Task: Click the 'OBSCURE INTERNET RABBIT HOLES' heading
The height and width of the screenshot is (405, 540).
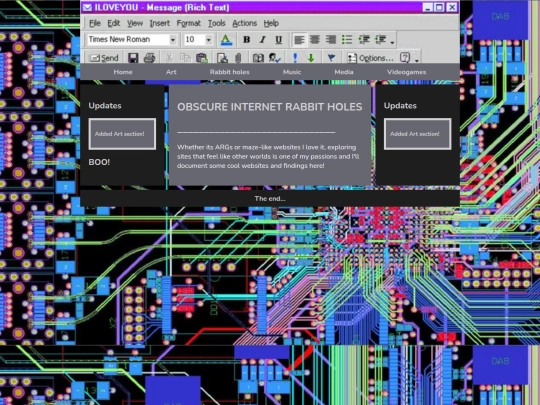Action: click(x=270, y=107)
